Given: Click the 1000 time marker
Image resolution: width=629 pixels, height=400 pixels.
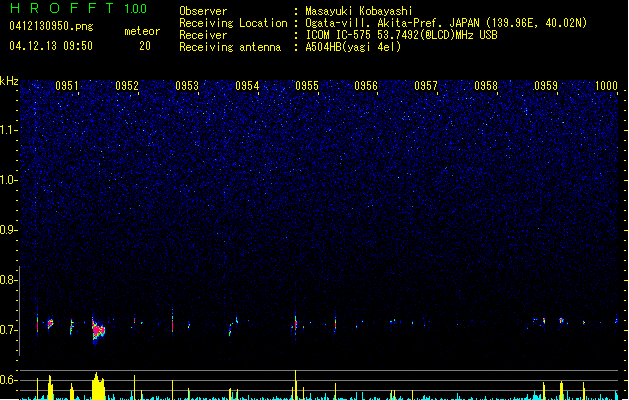Looking at the screenshot, I should (x=606, y=86).
